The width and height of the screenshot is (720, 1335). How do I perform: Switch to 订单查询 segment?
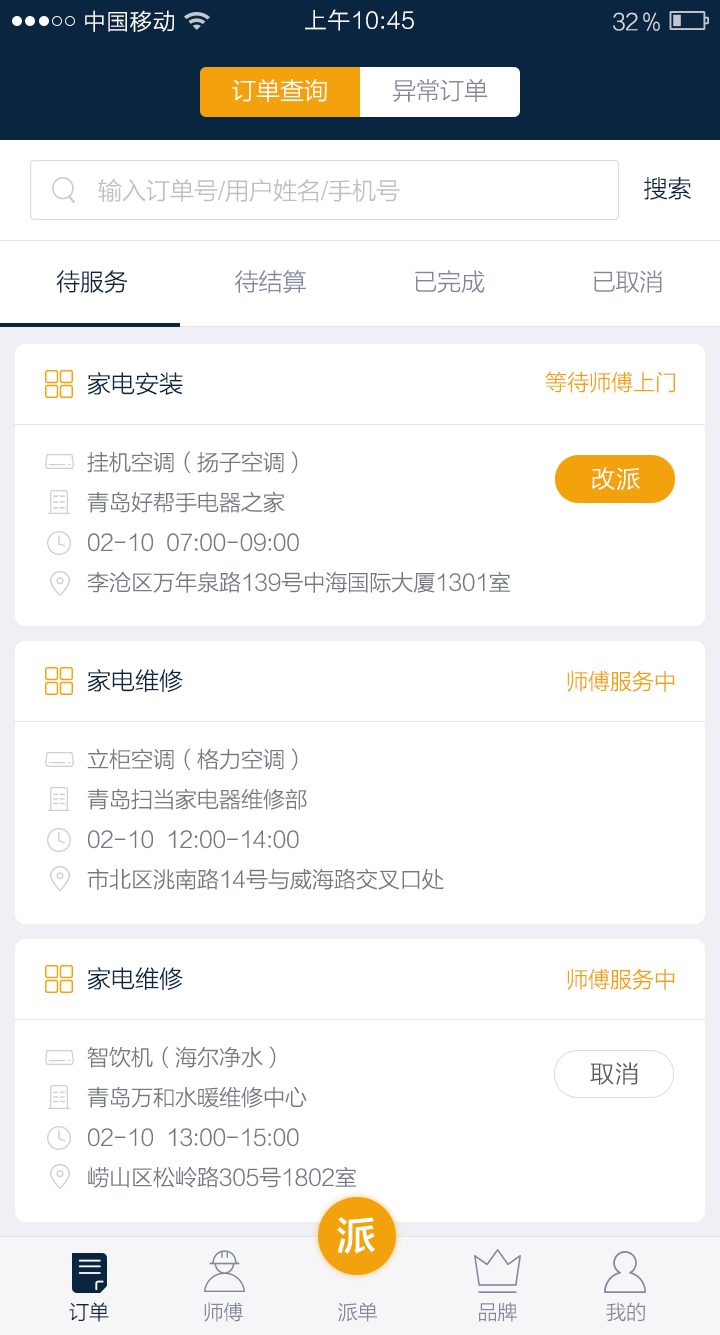tap(280, 92)
